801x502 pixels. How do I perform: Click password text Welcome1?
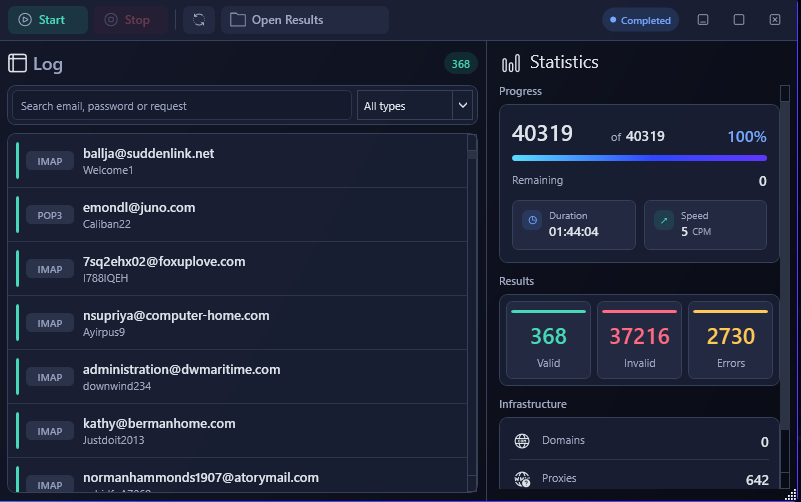tap(108, 170)
